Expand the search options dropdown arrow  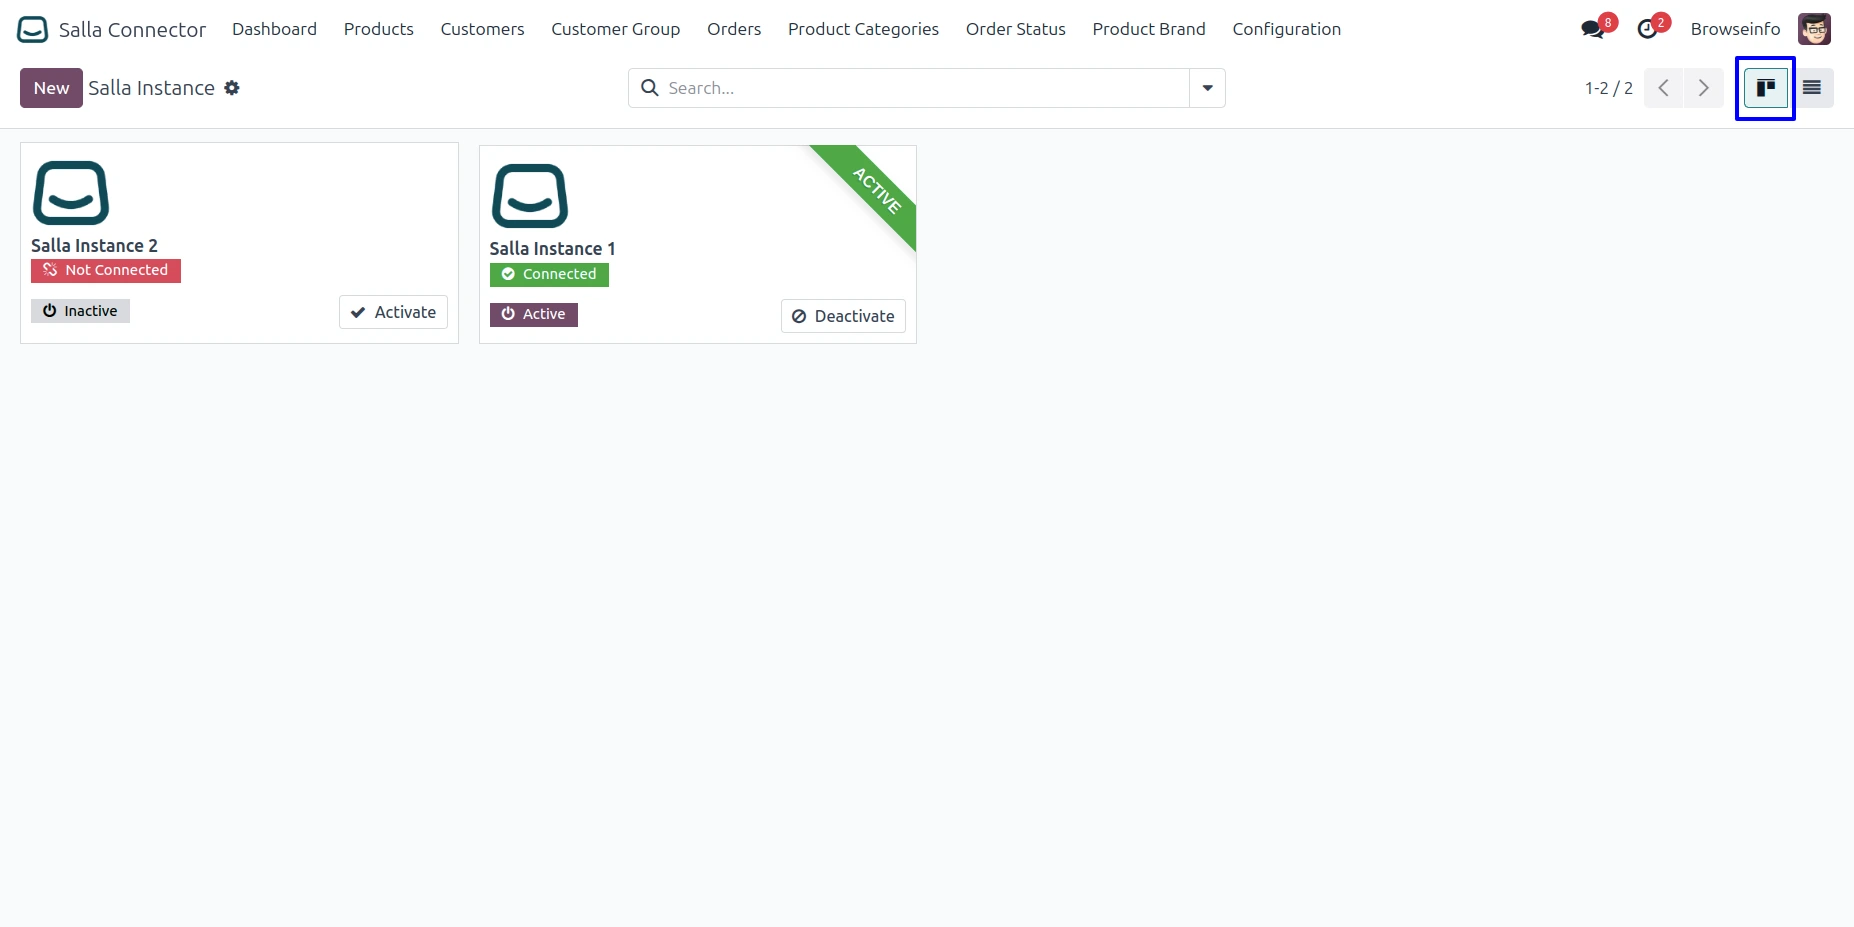click(1207, 88)
